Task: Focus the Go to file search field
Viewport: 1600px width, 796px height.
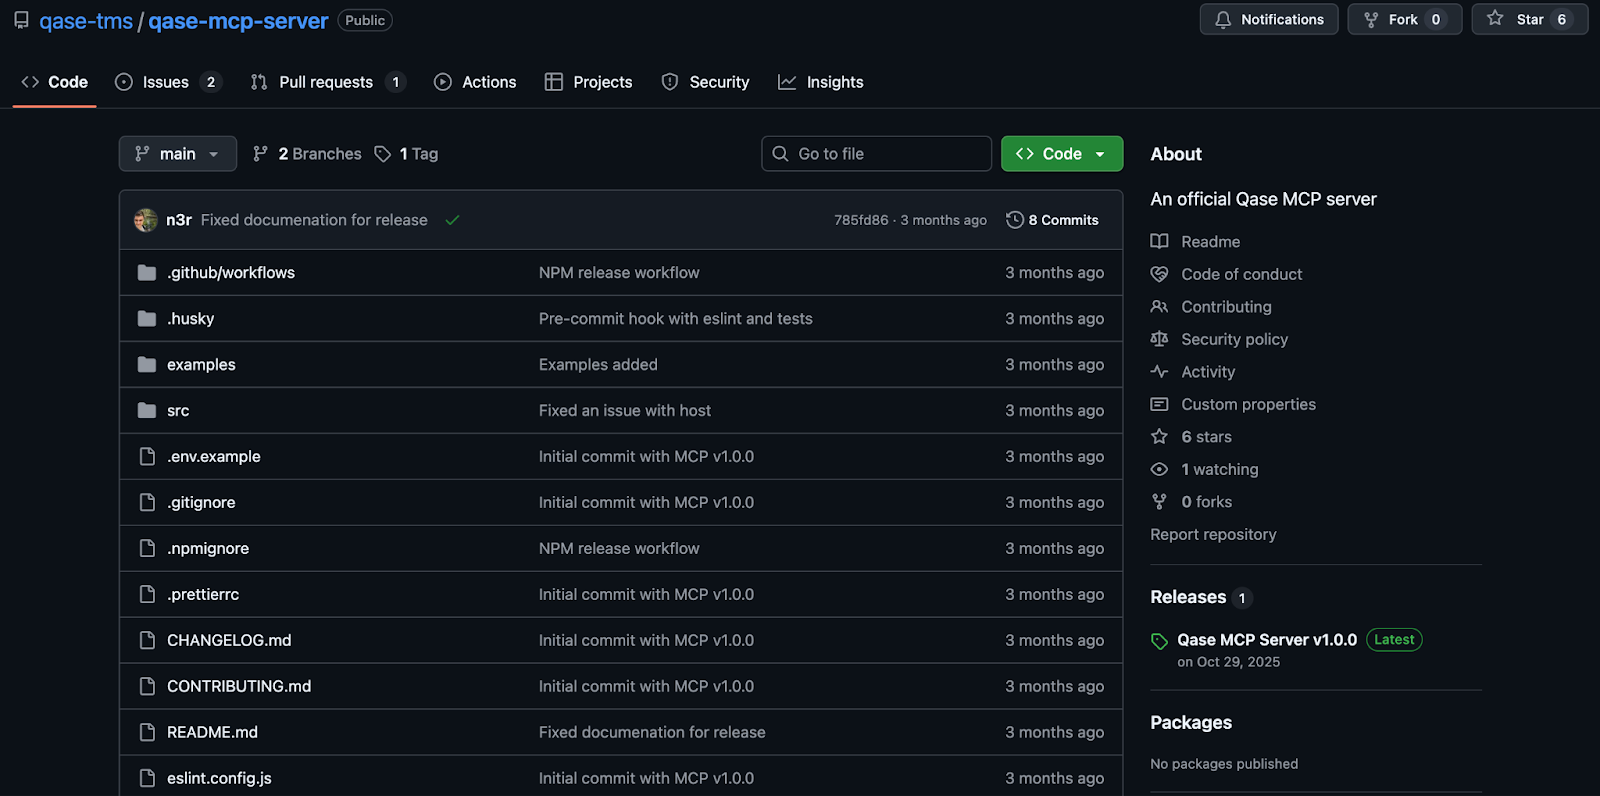Action: coord(876,154)
